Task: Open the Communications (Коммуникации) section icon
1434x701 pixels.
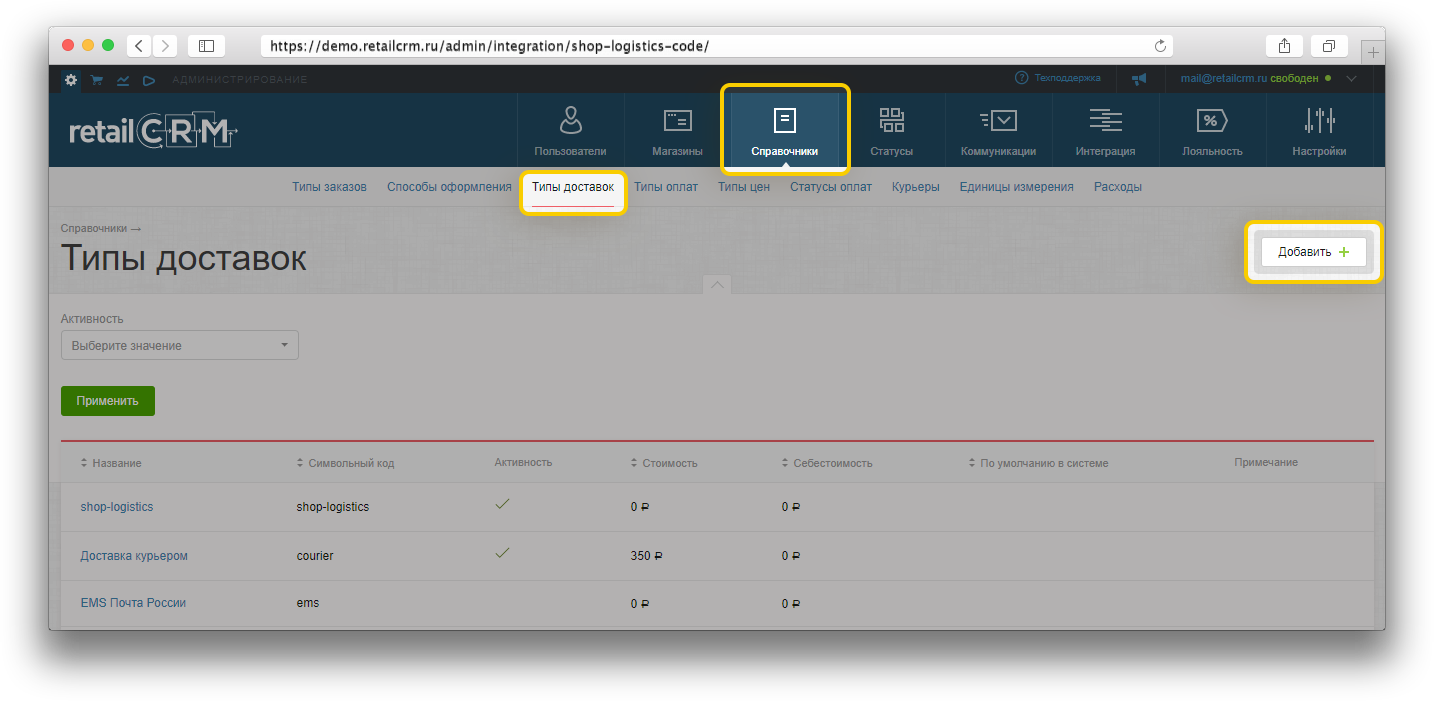Action: click(998, 122)
